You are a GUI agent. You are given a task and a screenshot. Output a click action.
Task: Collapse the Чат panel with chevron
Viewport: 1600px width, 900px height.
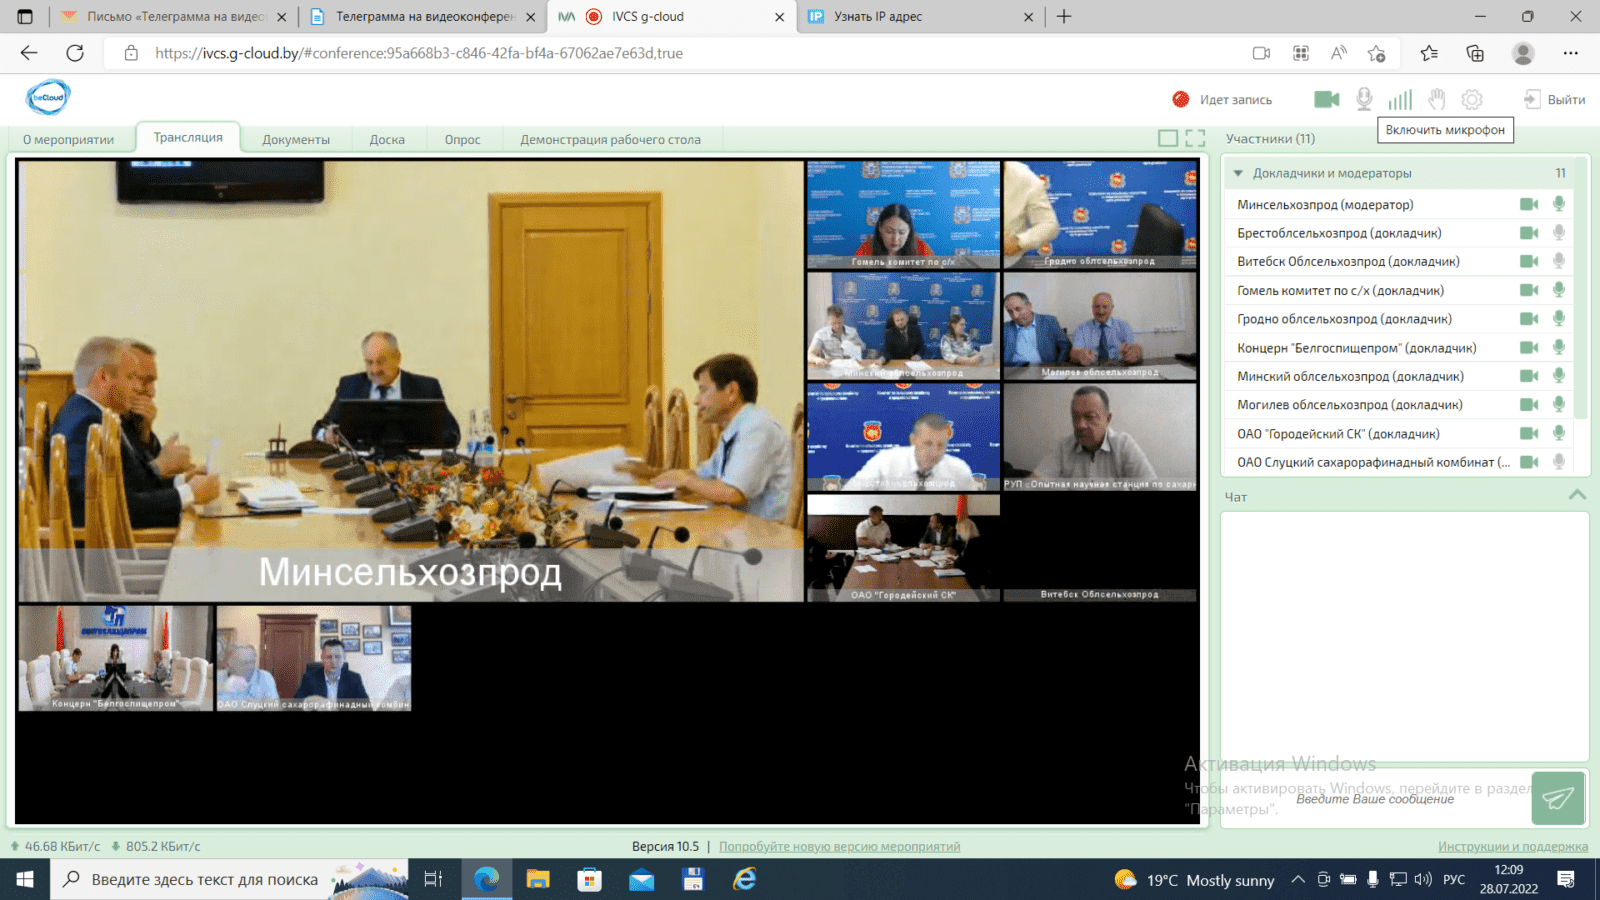(1577, 495)
